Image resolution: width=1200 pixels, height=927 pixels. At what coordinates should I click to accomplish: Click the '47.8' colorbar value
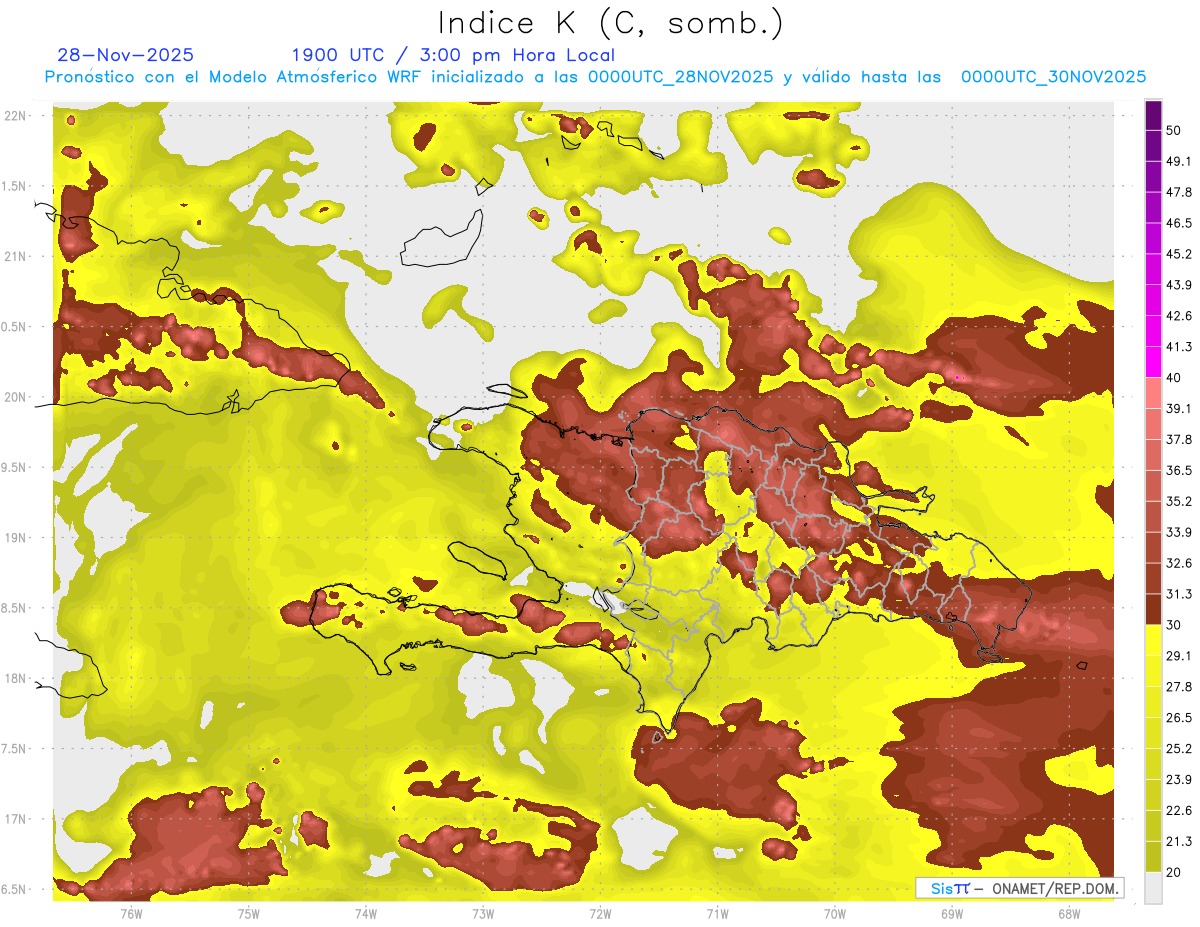coord(1179,192)
